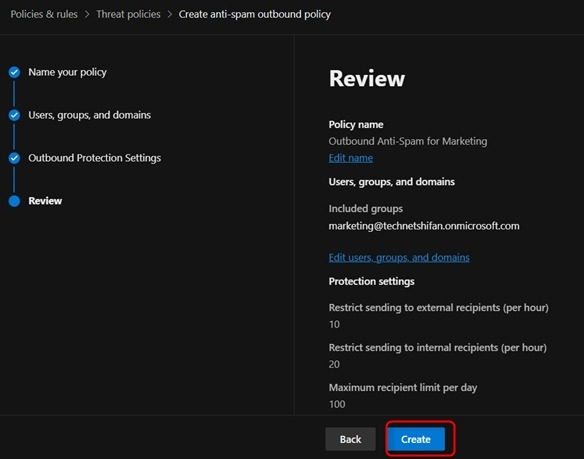584x459 pixels.
Task: Select 'Maximum recipient limit per day' label
Action: click(403, 387)
